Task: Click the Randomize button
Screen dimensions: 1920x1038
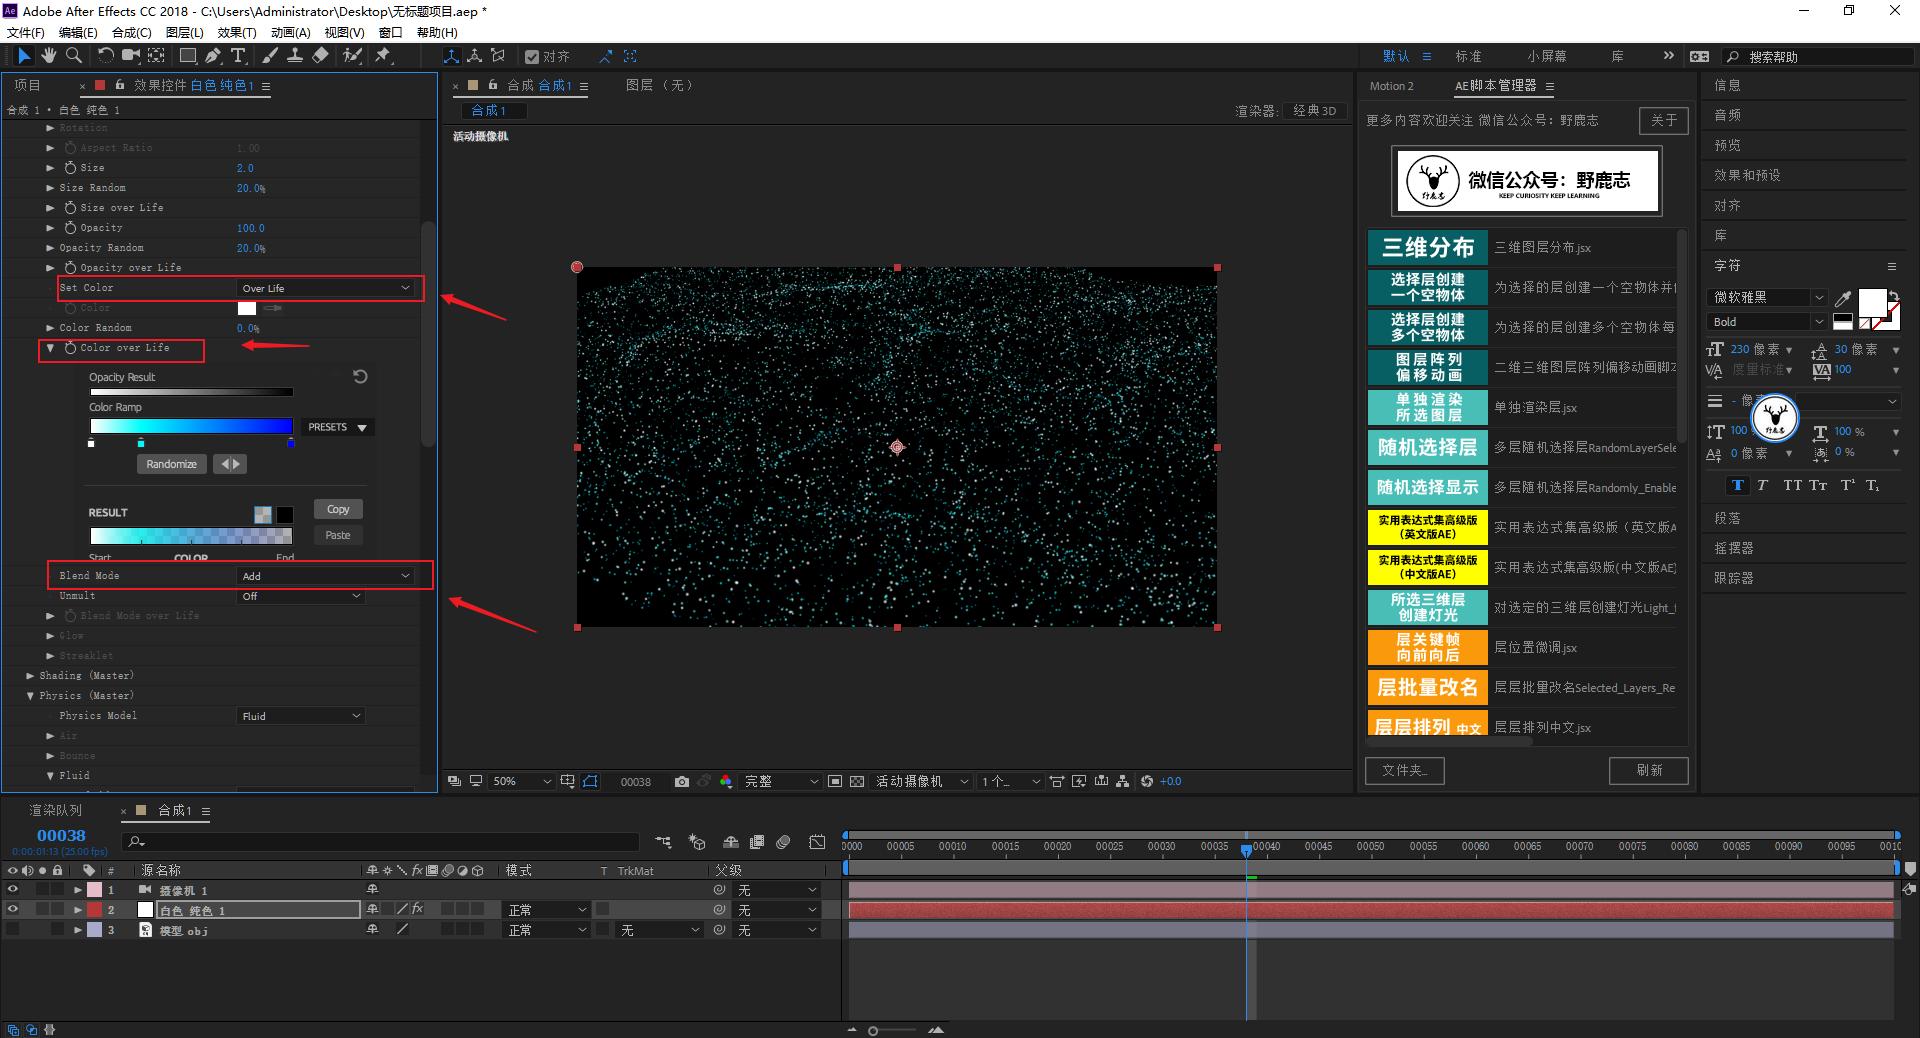Action: 171,464
